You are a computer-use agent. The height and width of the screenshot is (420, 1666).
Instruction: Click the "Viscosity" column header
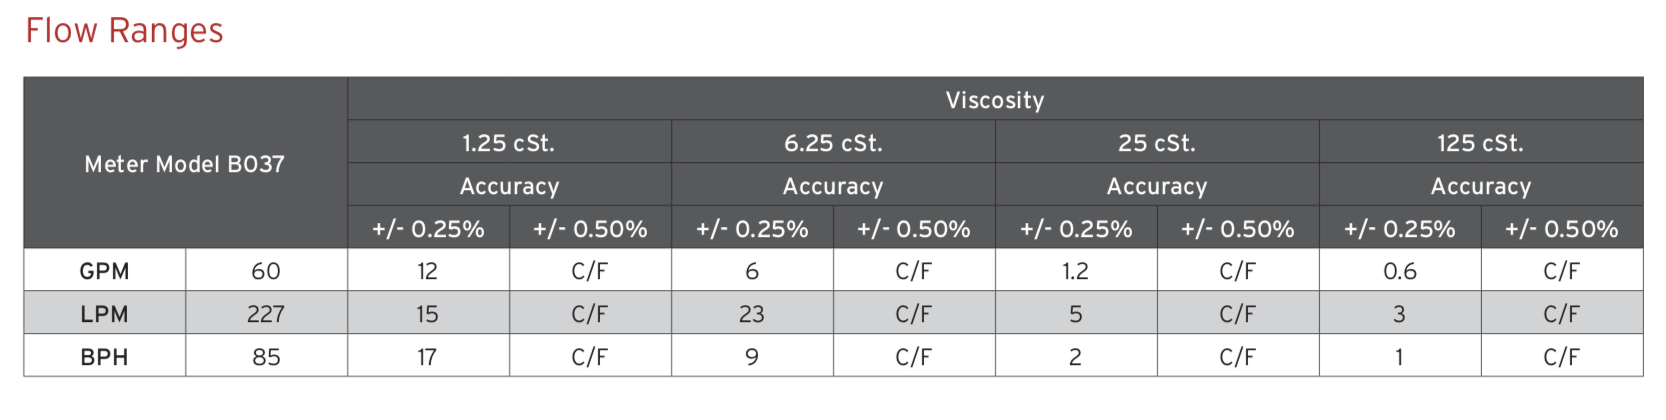995,100
